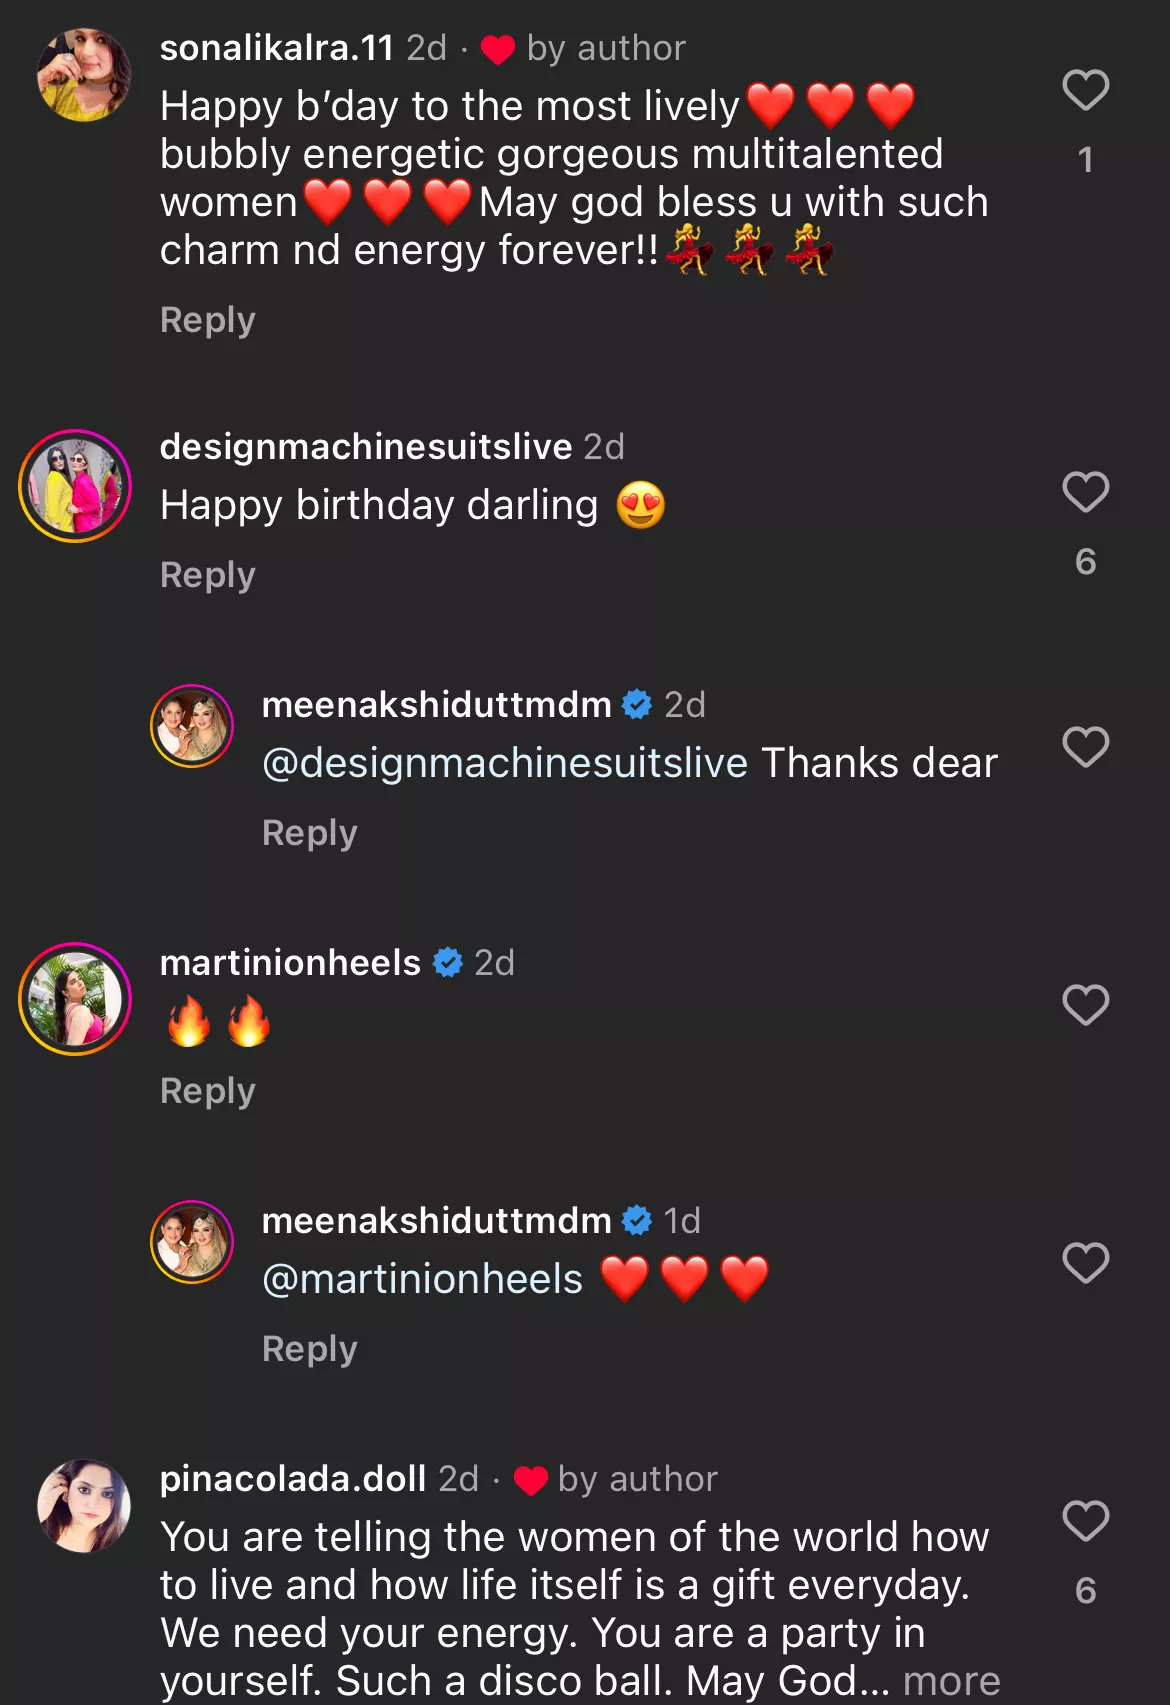Open pinacolada.doll's profile photo

84,1506
